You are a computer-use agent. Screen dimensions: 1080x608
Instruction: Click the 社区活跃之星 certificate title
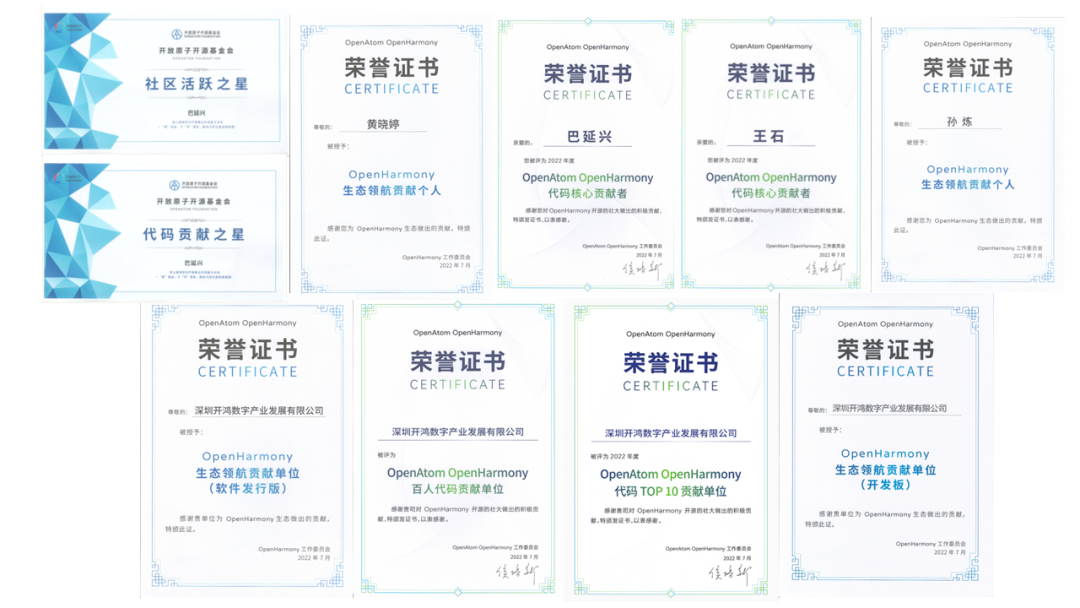point(196,84)
